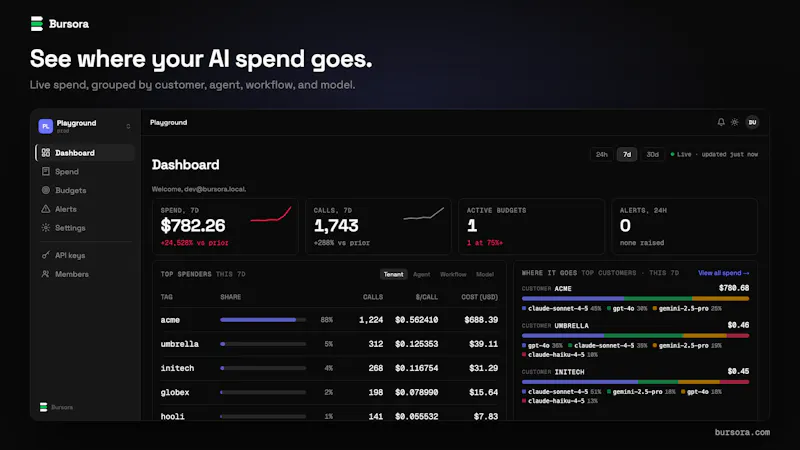Image resolution: width=800 pixels, height=450 pixels.
Task: Click the Alerts triangle icon
Action: click(x=46, y=209)
